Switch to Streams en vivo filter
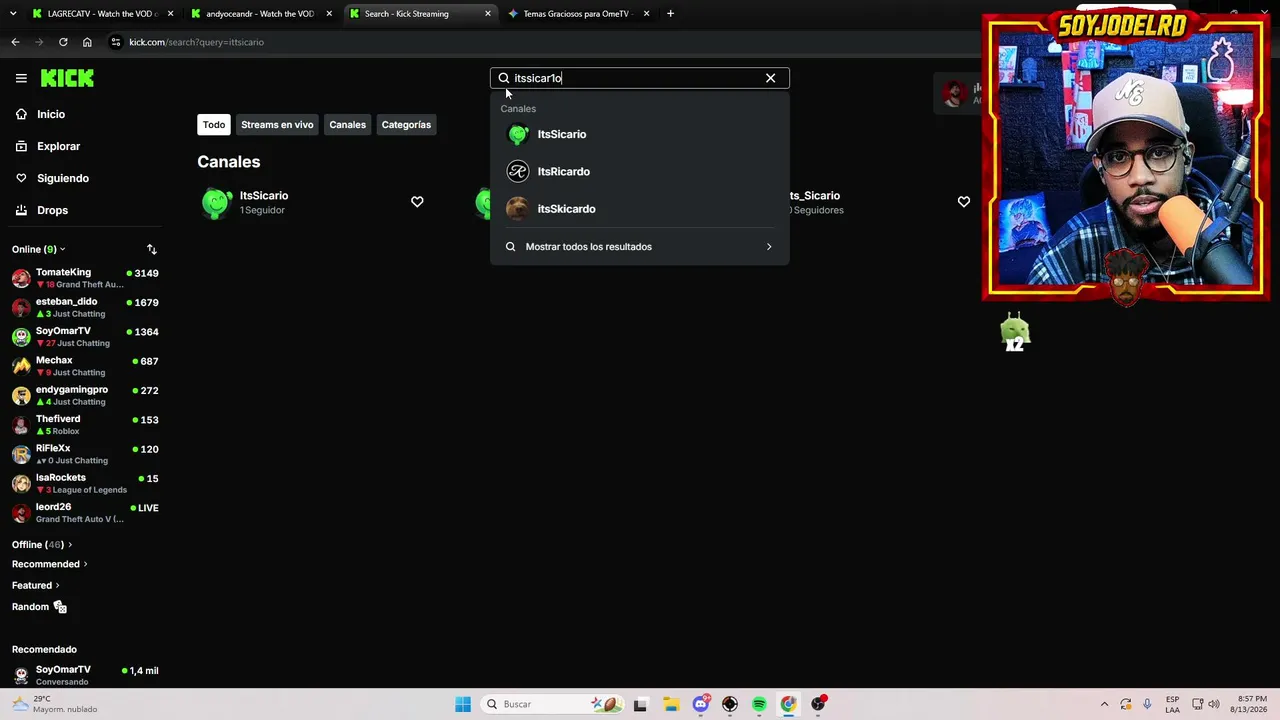 pos(277,125)
